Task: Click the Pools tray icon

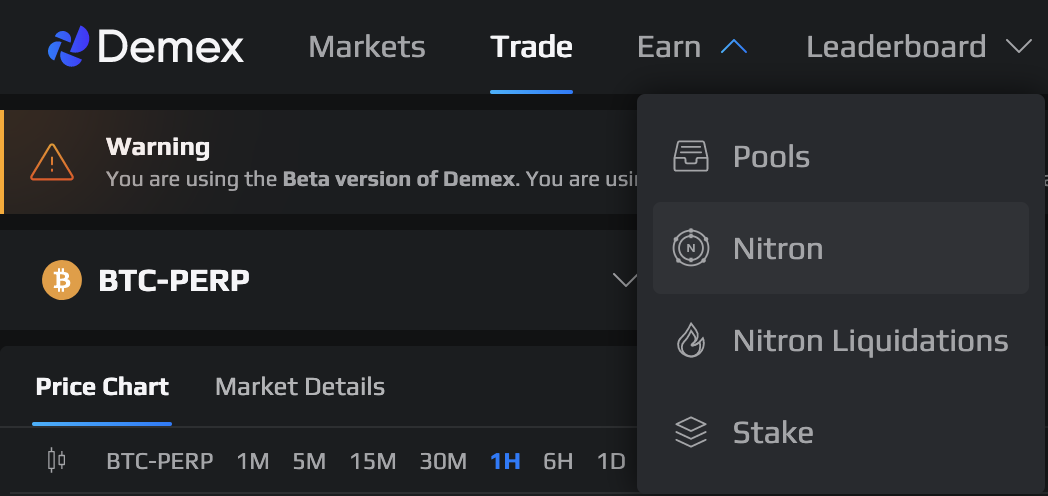Action: click(691, 157)
